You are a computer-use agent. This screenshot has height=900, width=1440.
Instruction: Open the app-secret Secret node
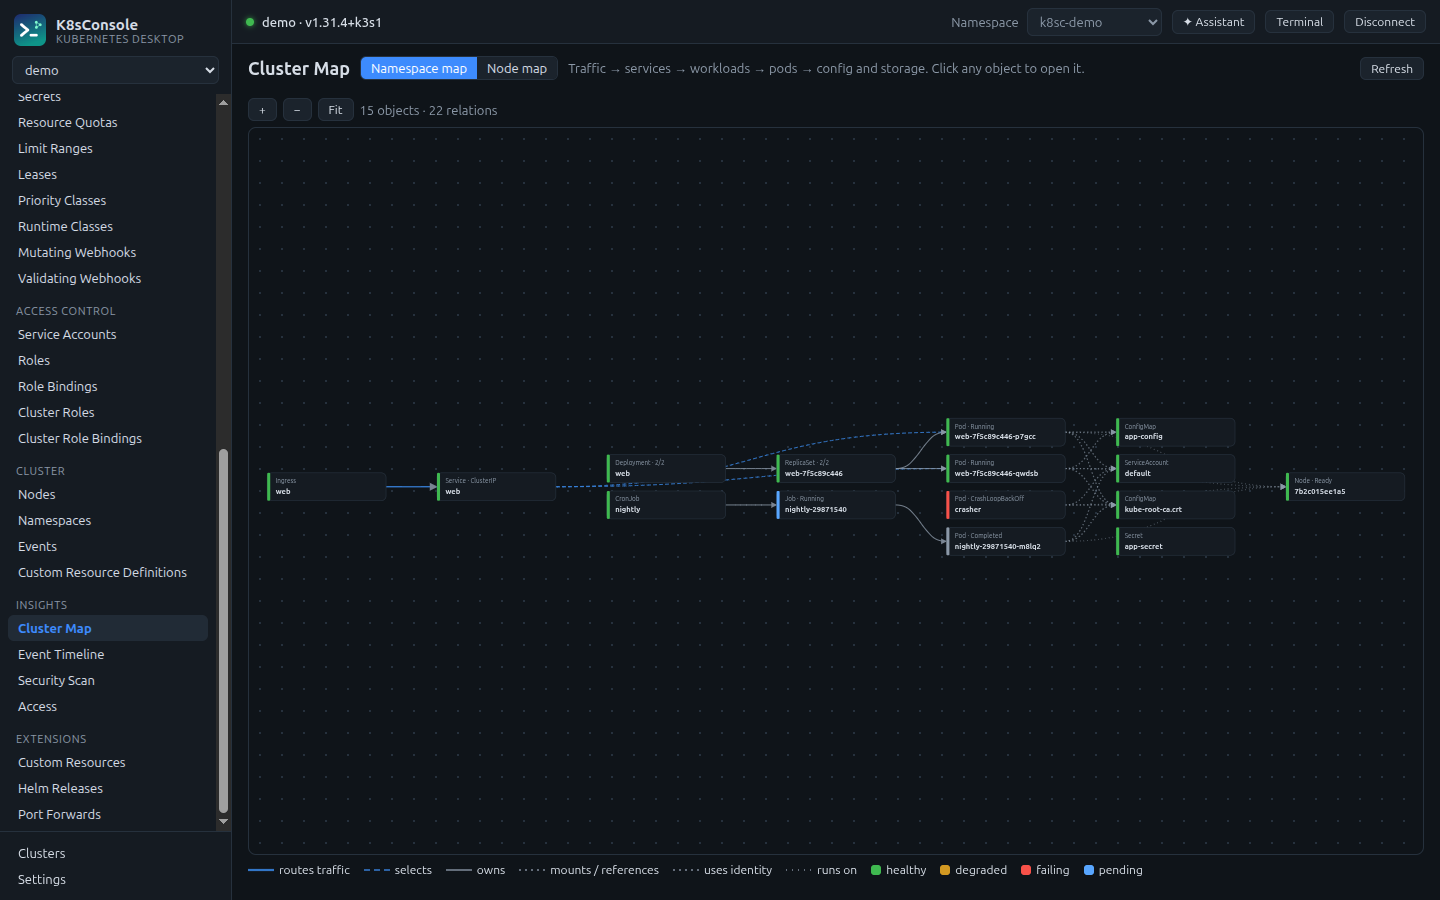click(1176, 541)
